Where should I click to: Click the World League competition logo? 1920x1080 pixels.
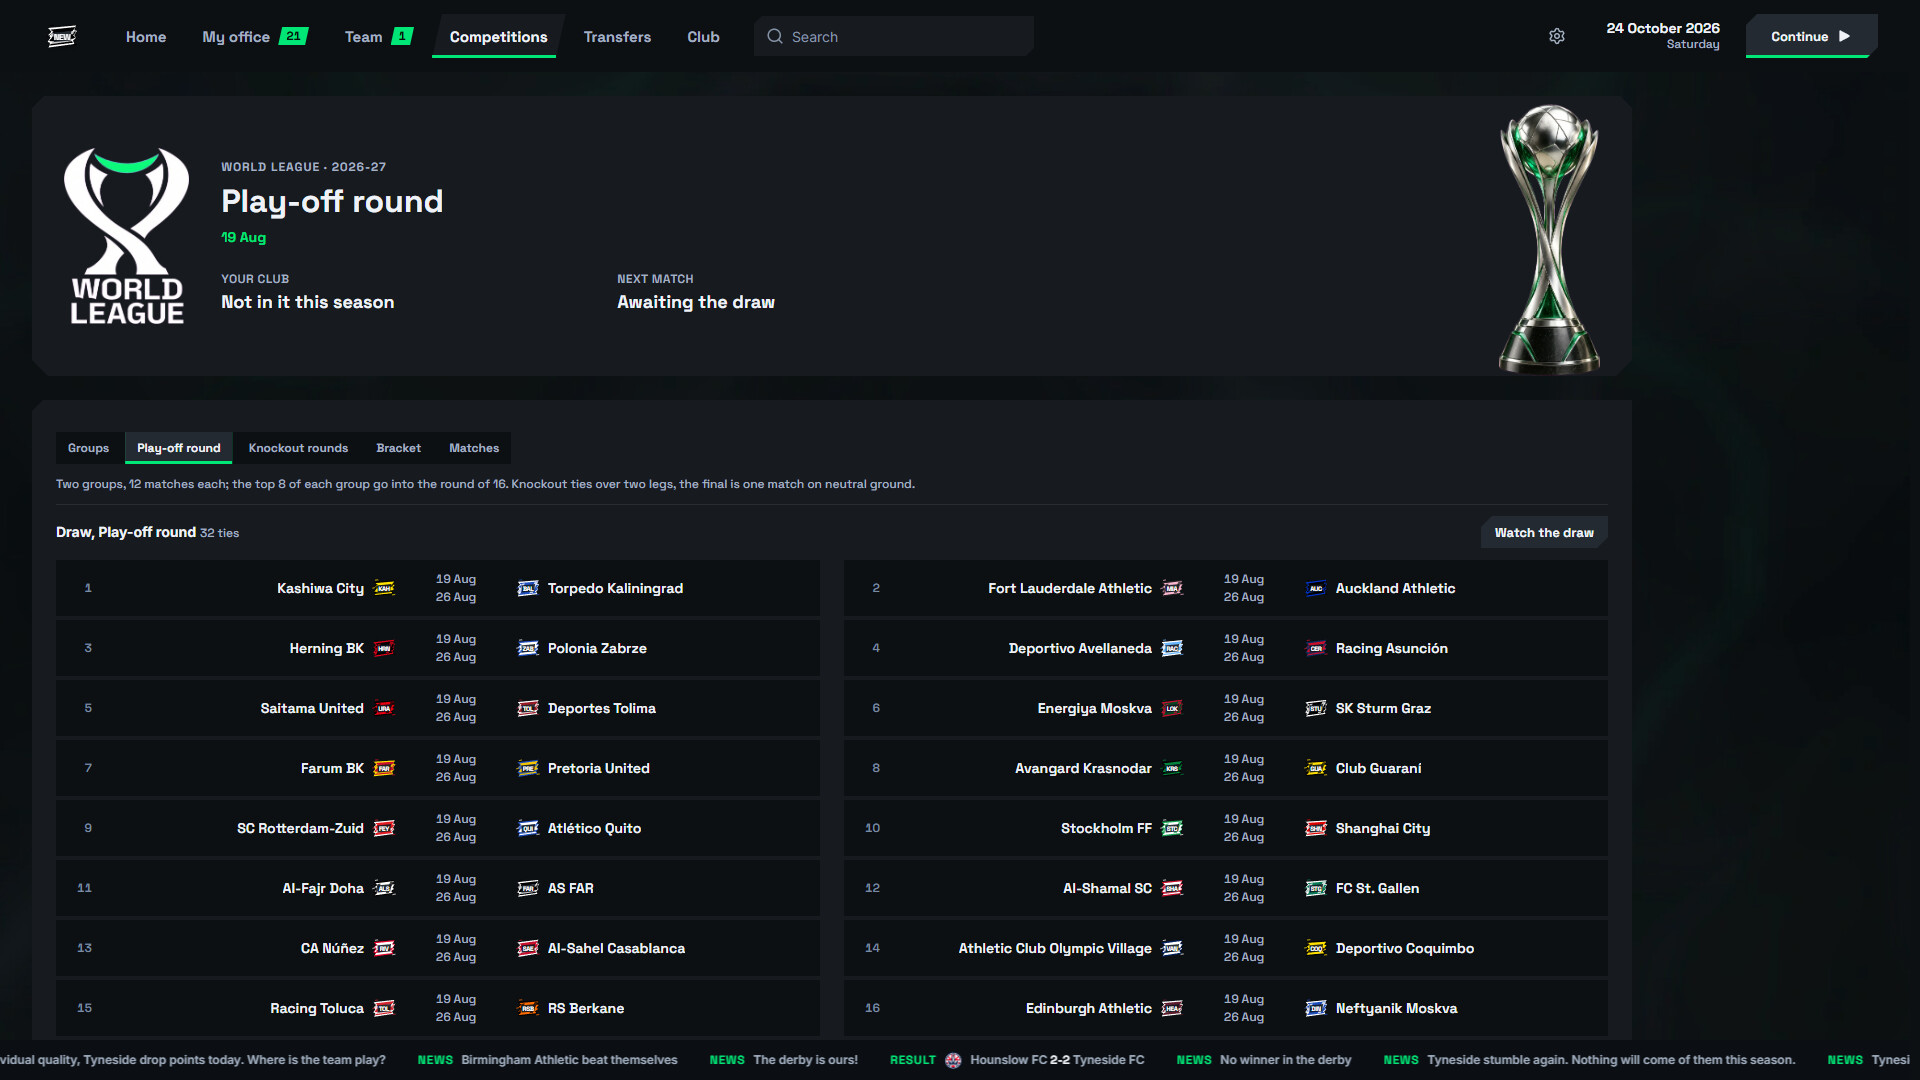(x=127, y=236)
